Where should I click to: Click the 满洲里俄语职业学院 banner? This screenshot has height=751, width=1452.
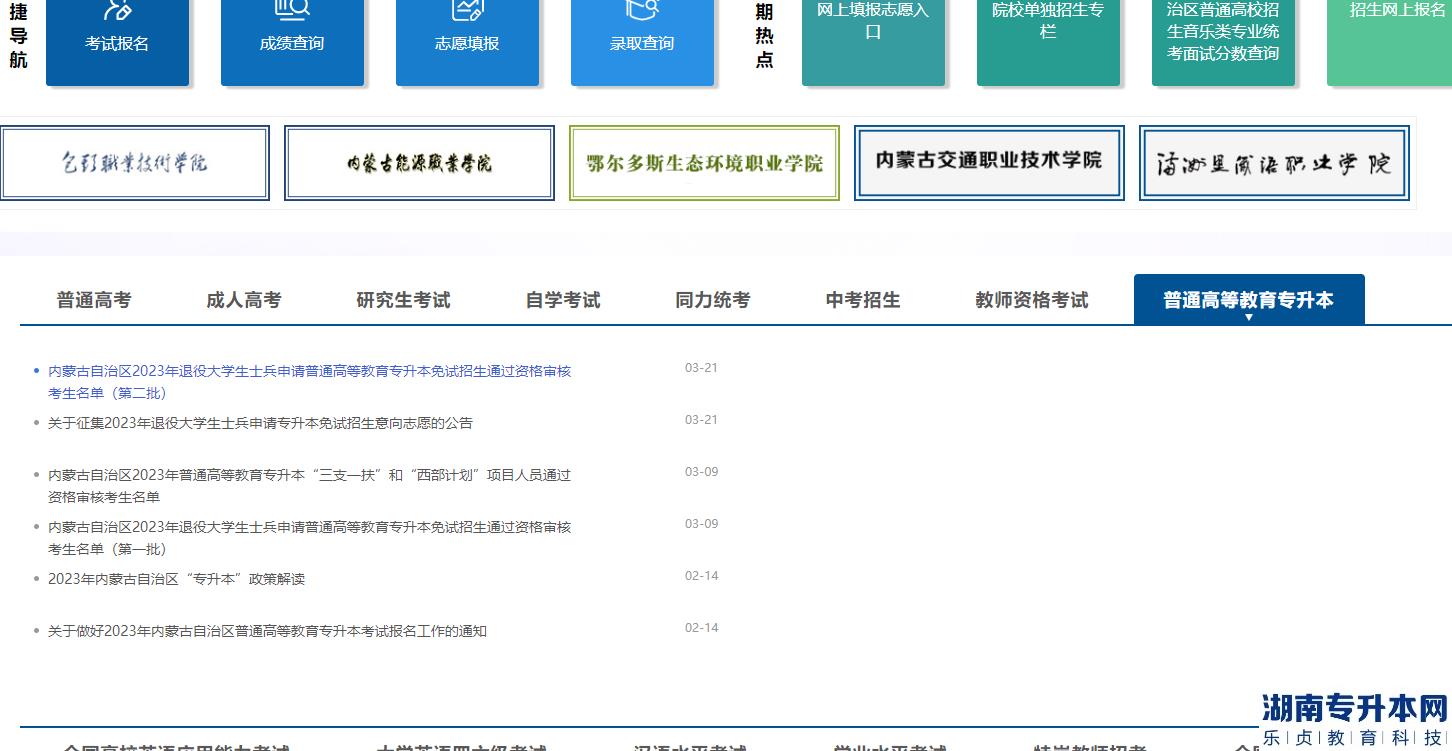click(x=1274, y=163)
